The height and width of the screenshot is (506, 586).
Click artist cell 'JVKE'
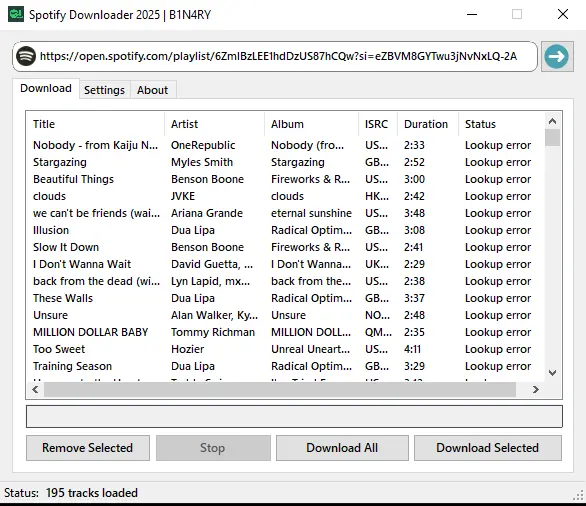[183, 196]
